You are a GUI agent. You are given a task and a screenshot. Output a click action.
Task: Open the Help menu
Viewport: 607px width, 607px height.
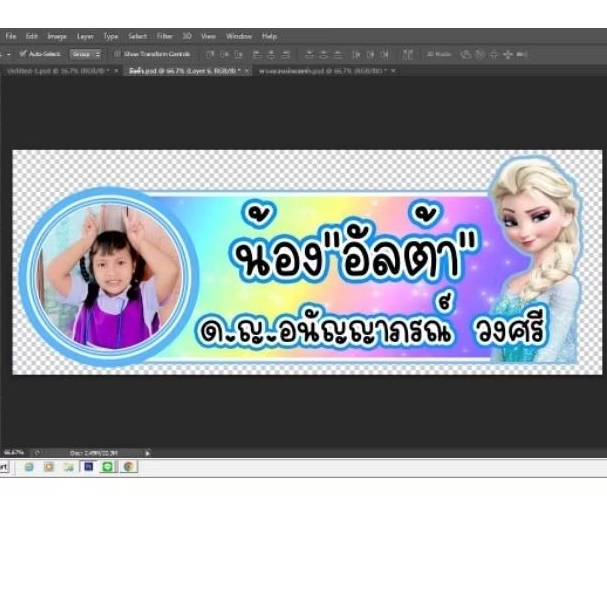tap(269, 36)
